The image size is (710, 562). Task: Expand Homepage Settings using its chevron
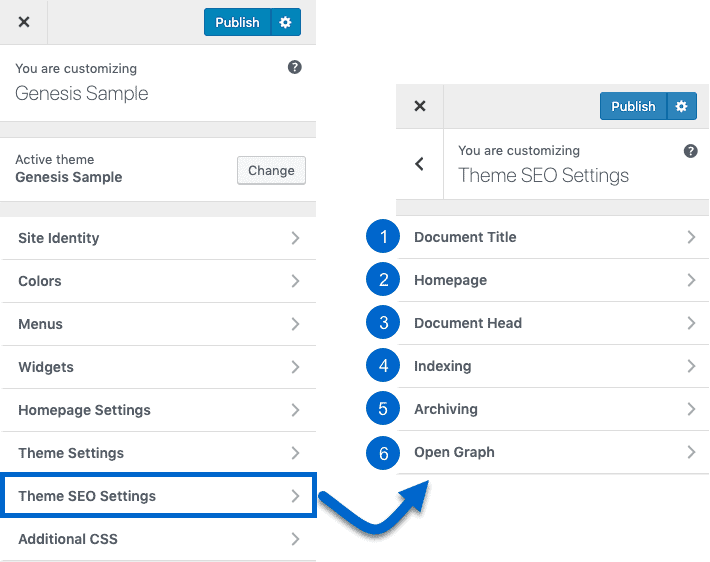[295, 410]
